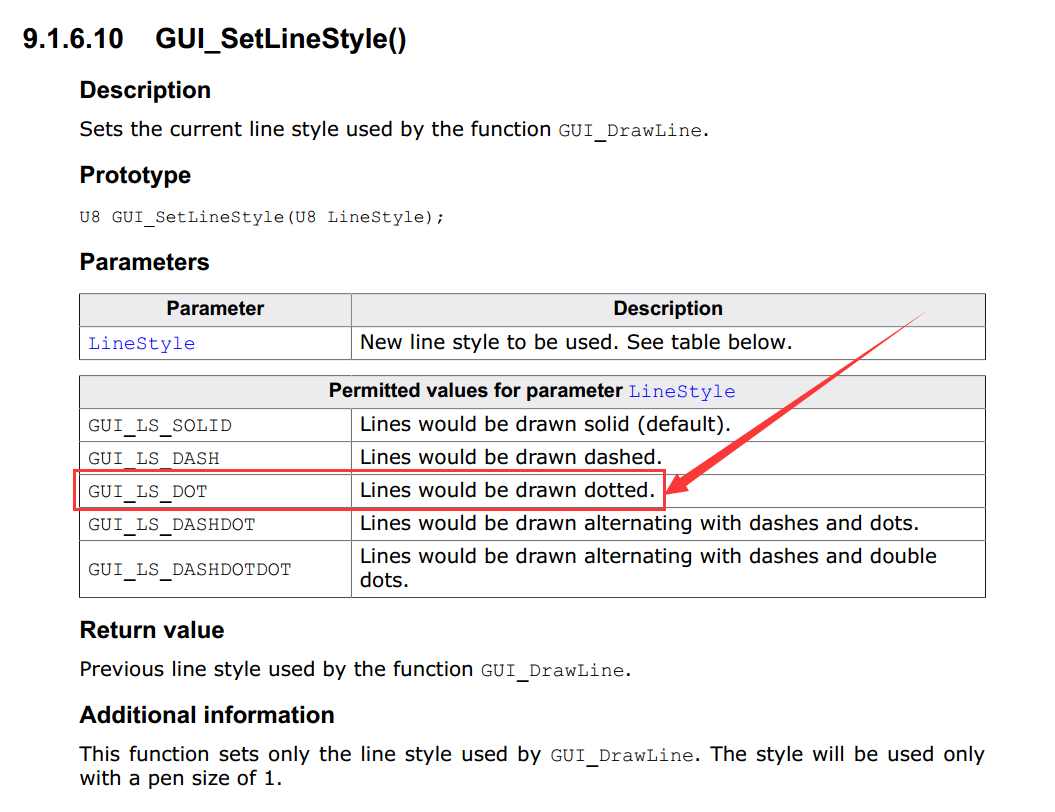
Task: Click the "Prototype" heading
Action: pos(135,175)
